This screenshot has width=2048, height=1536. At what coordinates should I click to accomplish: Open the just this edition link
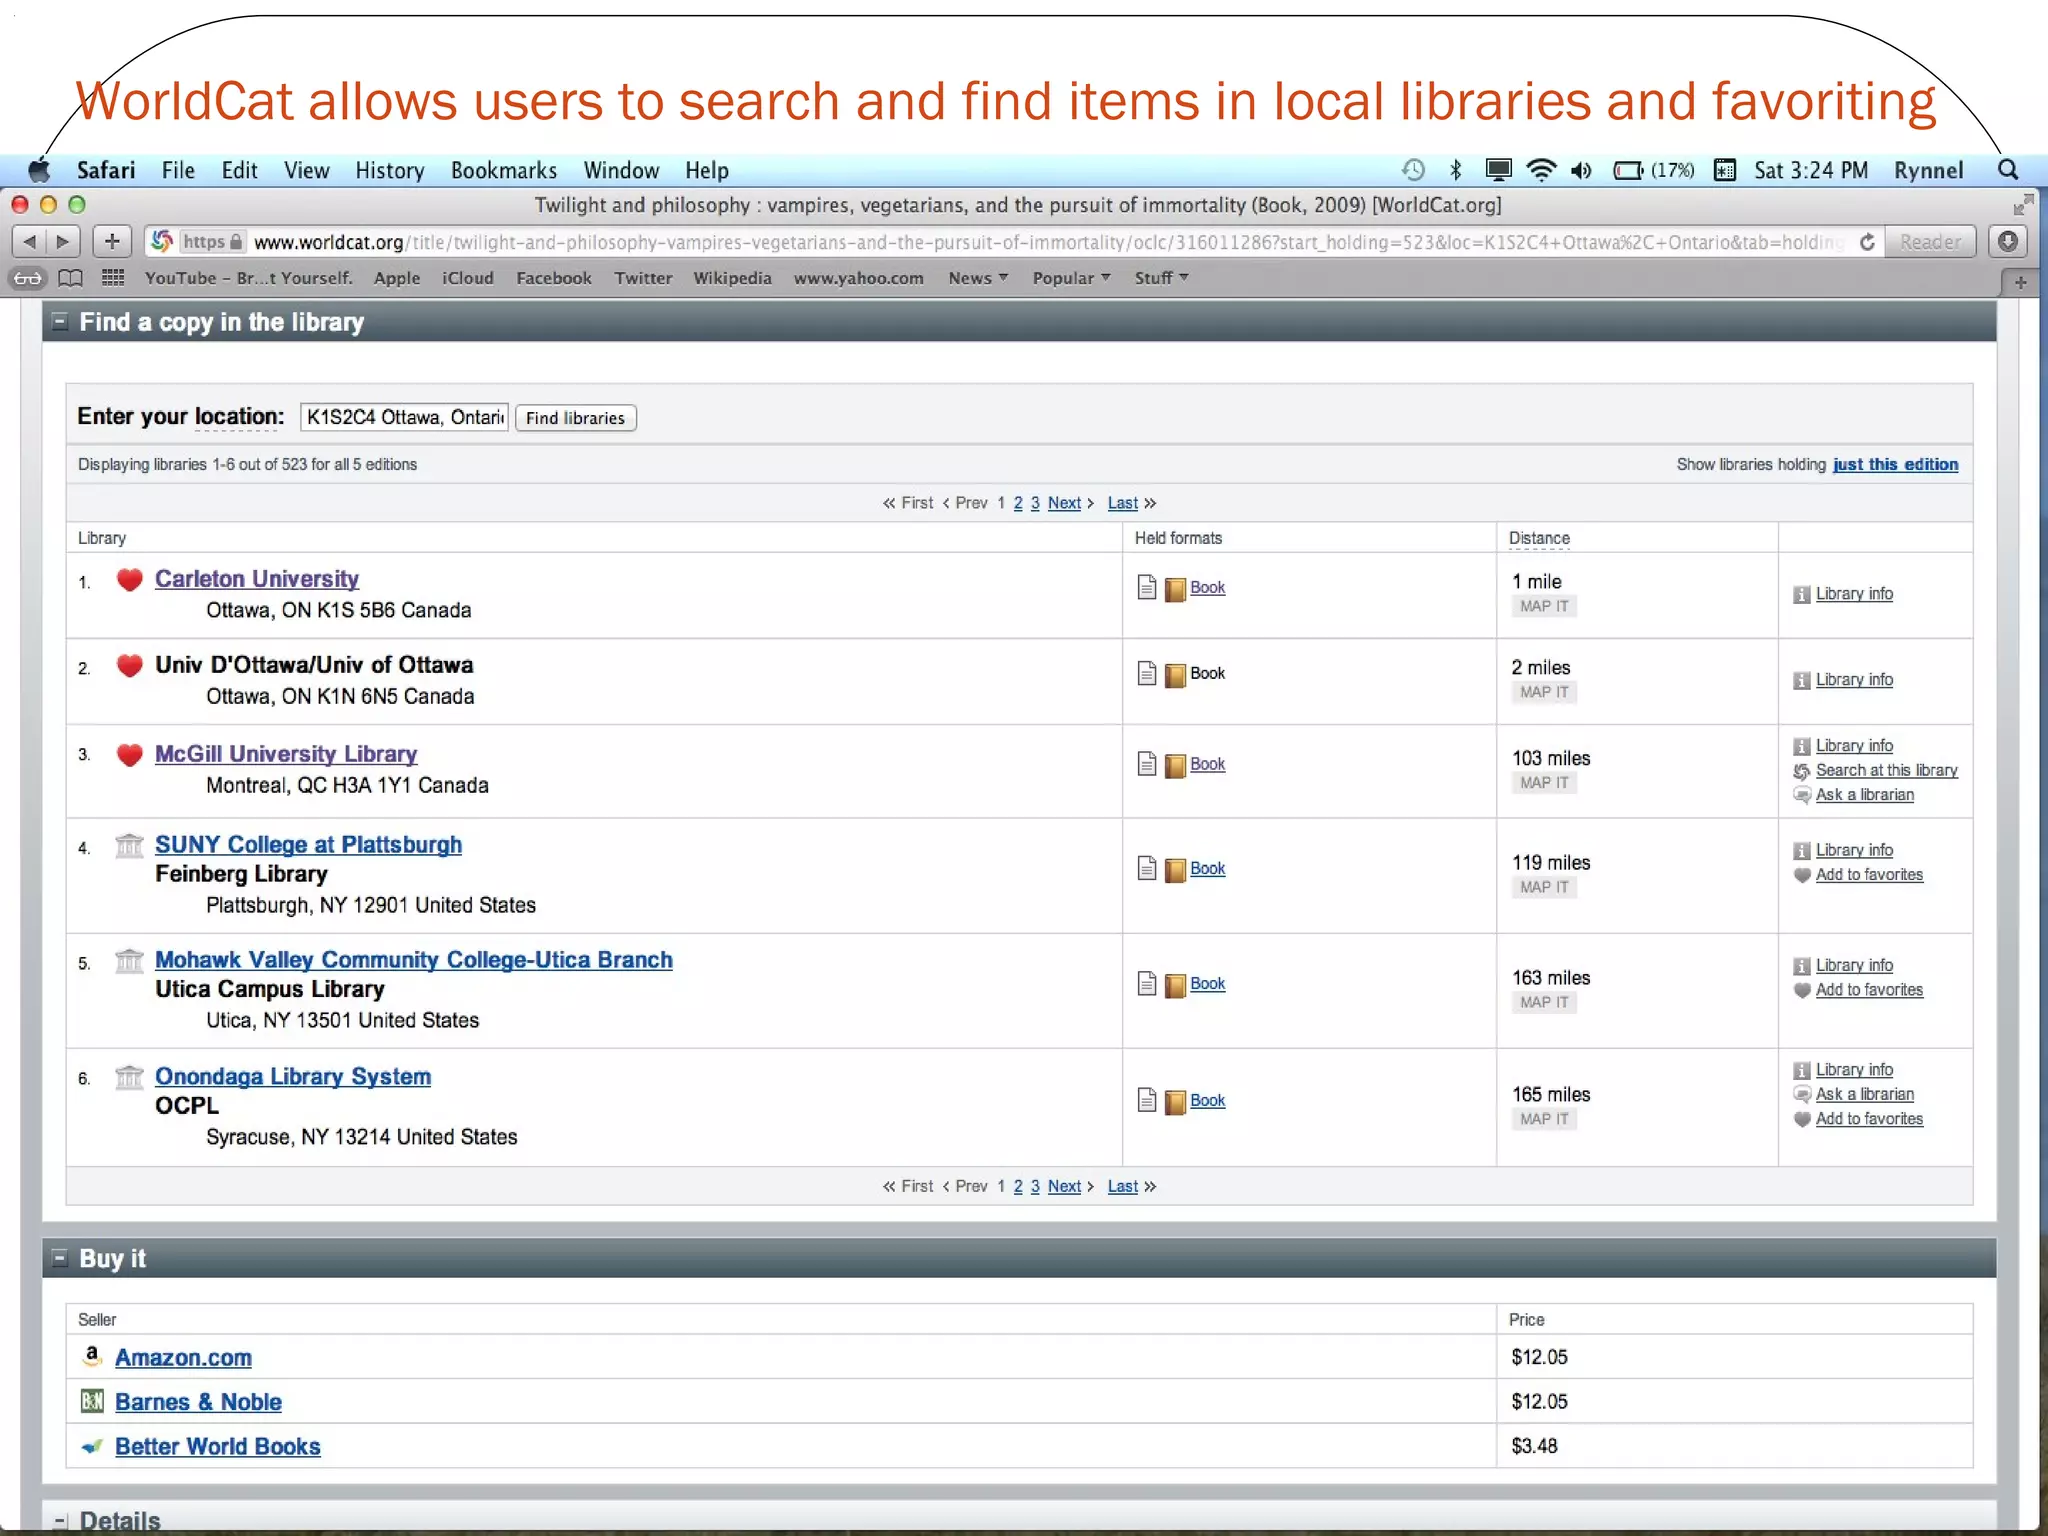(x=1895, y=464)
